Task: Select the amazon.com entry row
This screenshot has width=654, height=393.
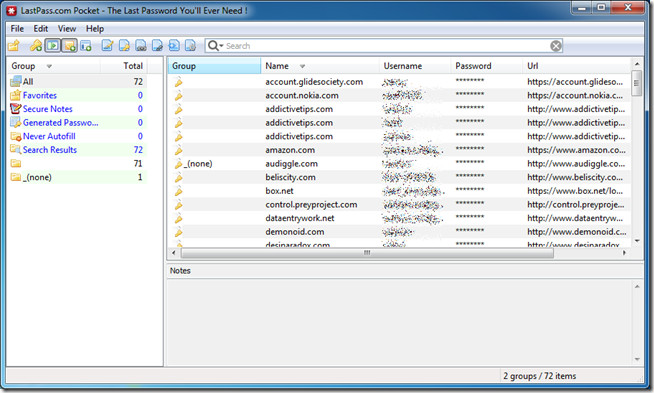Action: [x=400, y=150]
